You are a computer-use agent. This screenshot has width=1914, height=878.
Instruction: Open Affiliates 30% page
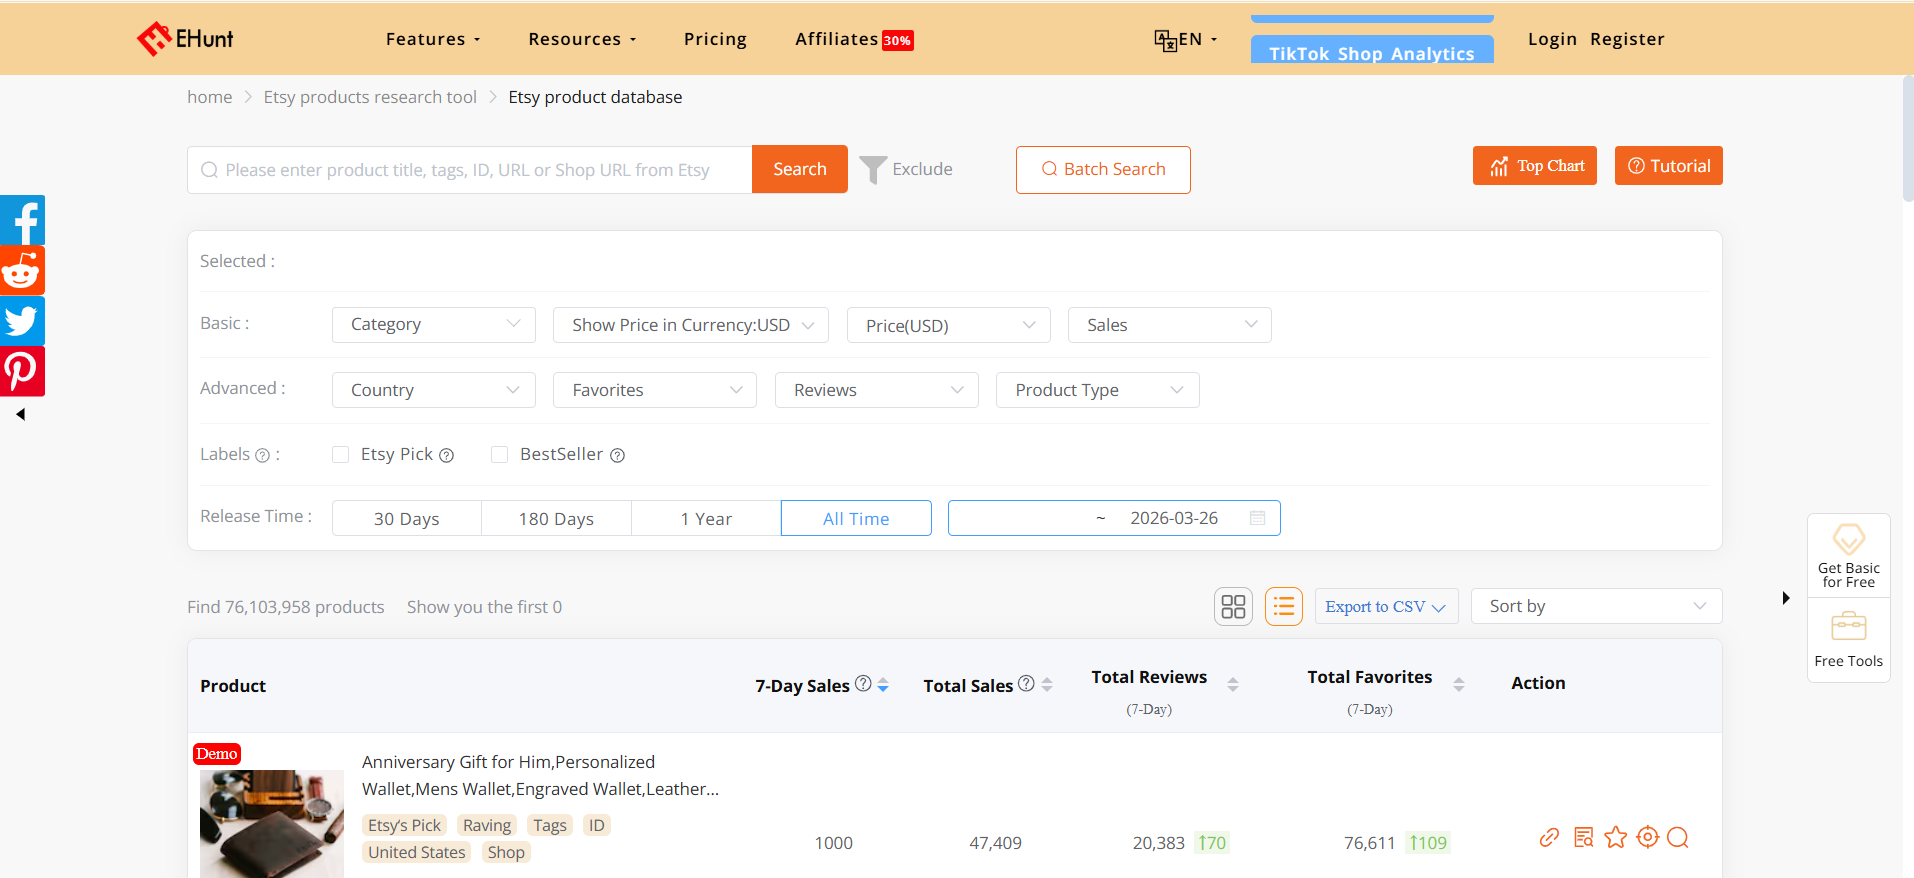[x=854, y=39]
